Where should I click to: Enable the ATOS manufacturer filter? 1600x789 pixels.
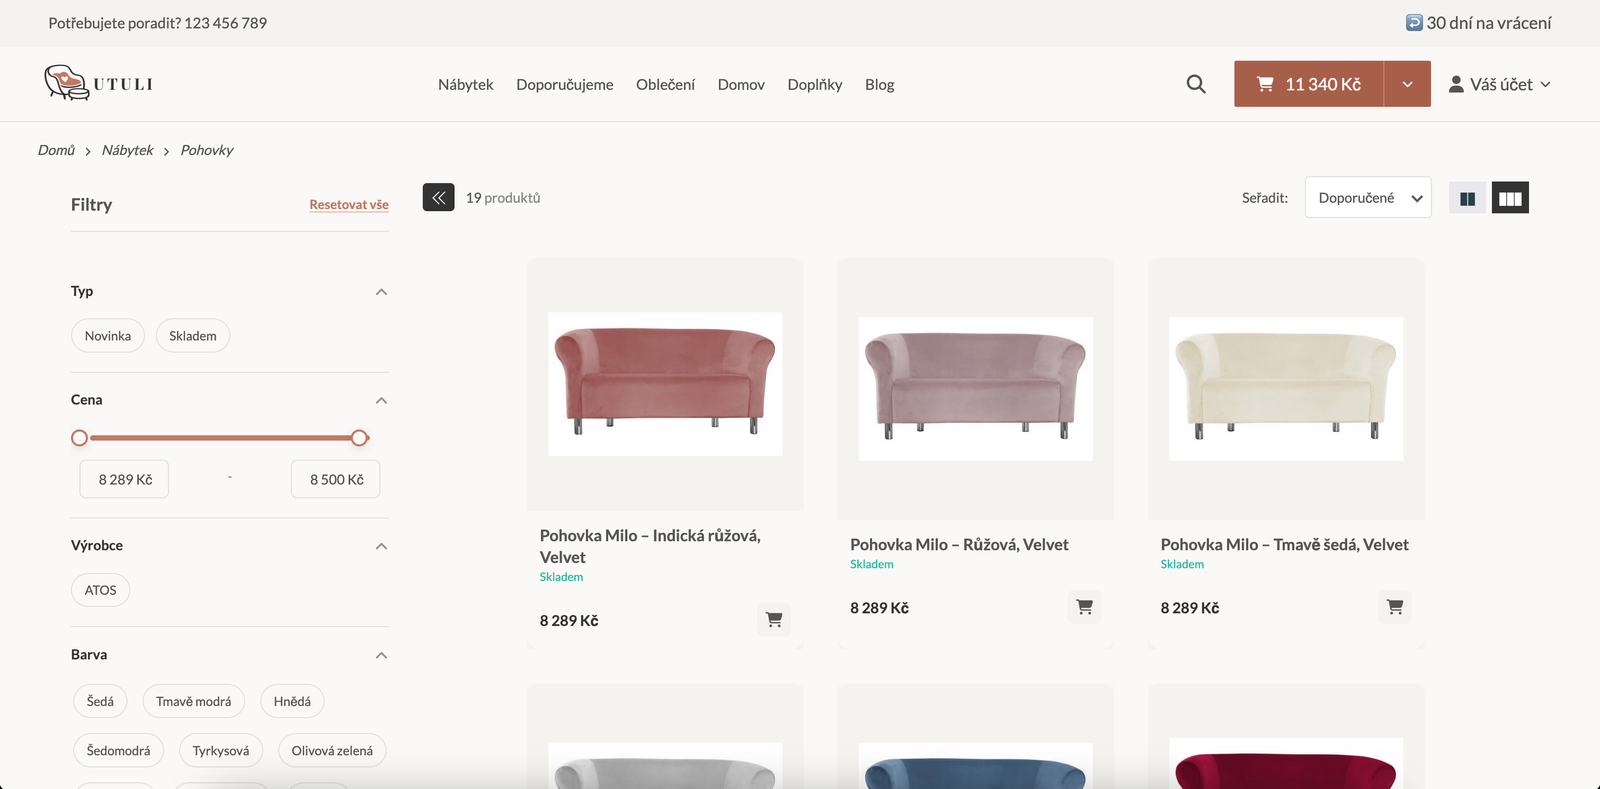(100, 590)
